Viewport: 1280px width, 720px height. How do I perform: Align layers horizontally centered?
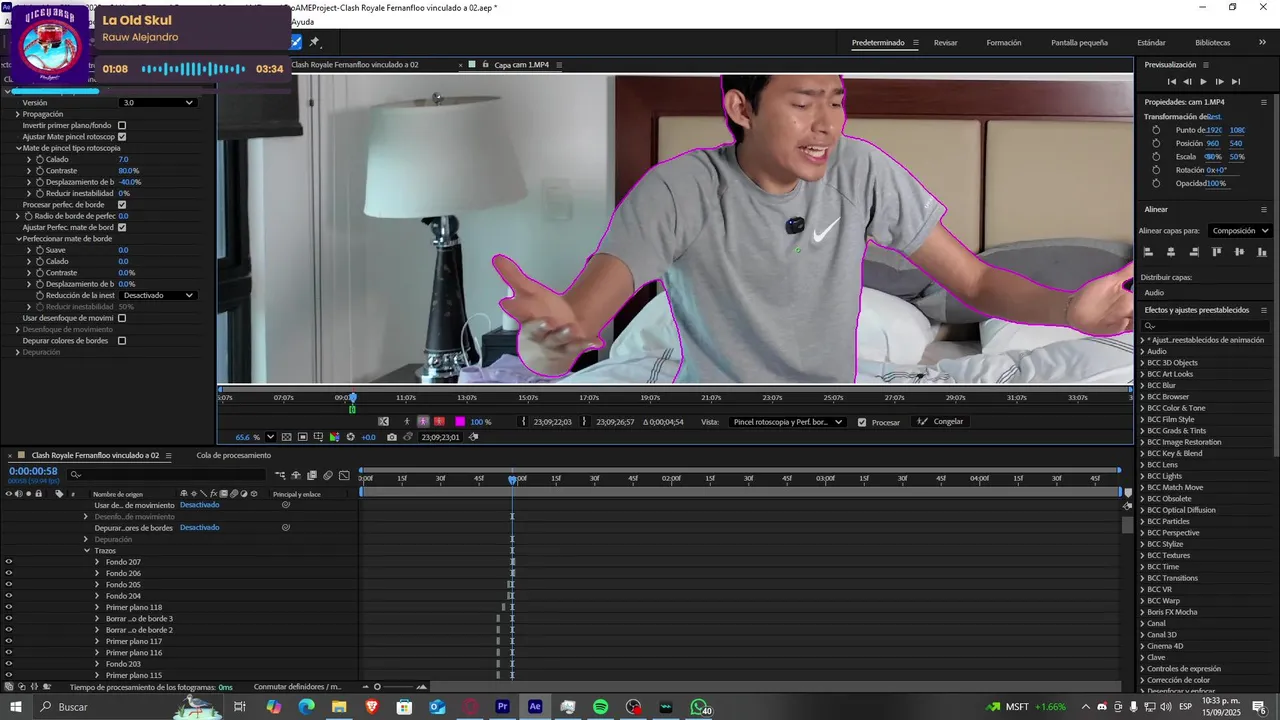[1171, 252]
